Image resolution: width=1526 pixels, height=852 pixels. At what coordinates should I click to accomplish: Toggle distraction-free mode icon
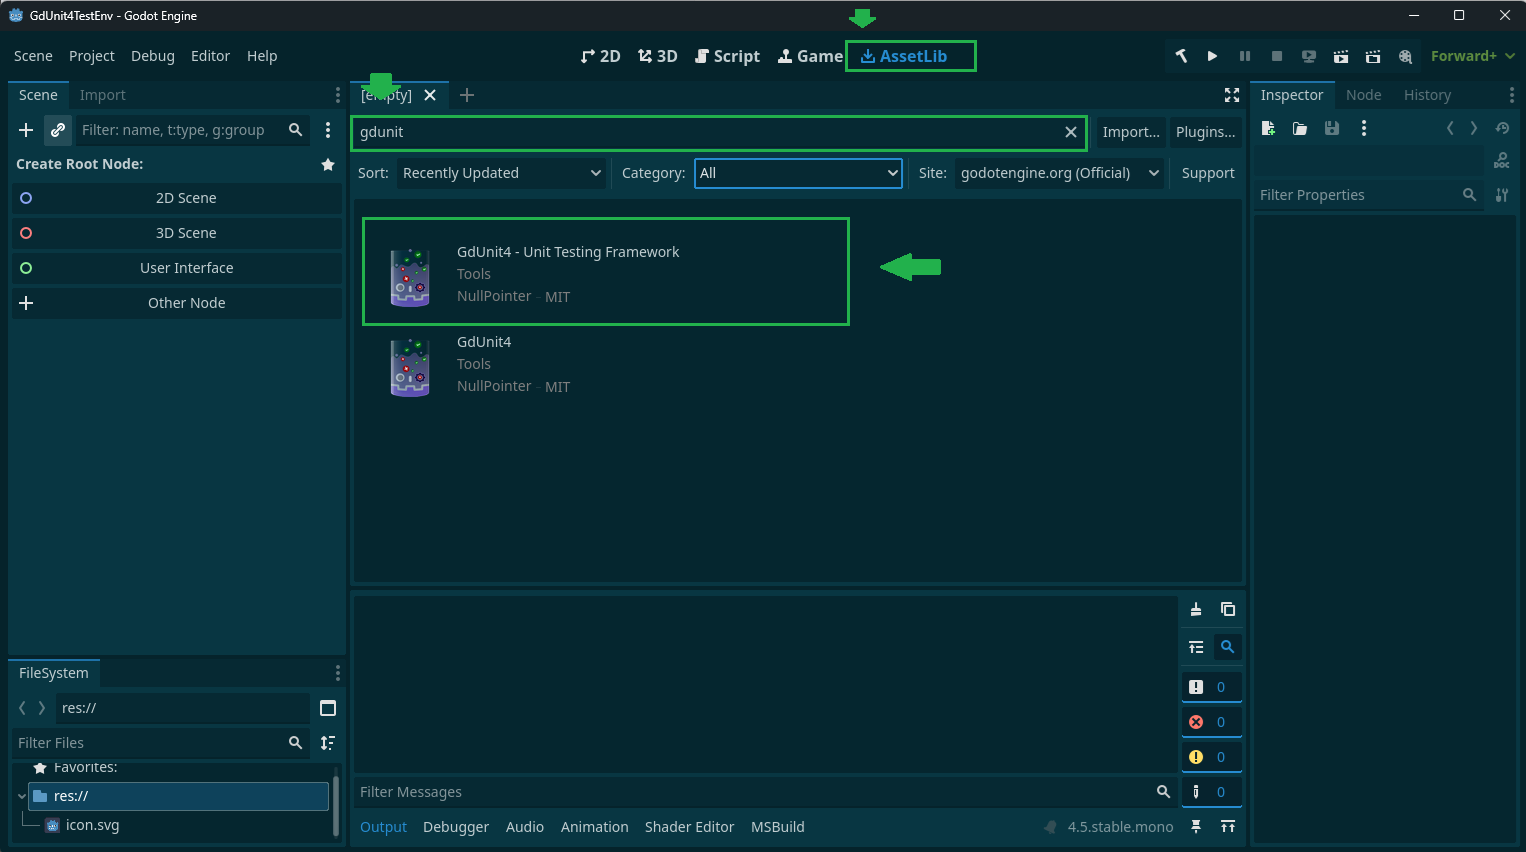coord(1232,95)
